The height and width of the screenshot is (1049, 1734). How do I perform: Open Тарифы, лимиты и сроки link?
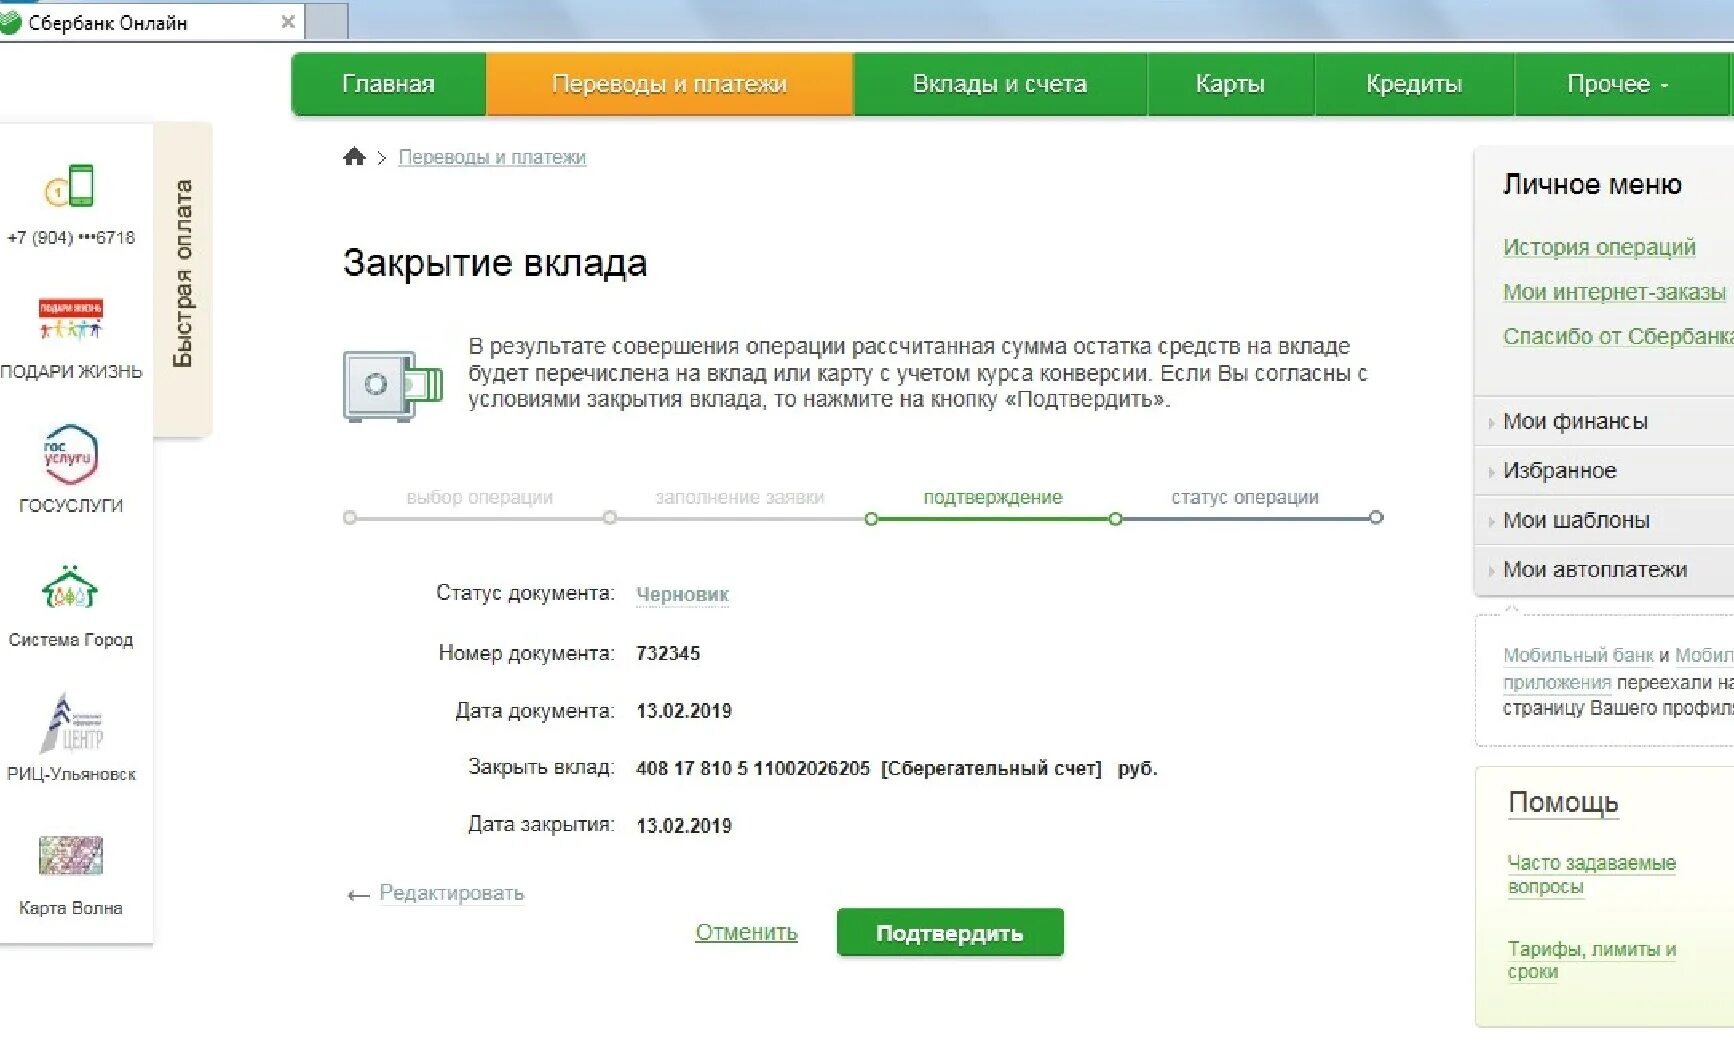click(x=1591, y=960)
